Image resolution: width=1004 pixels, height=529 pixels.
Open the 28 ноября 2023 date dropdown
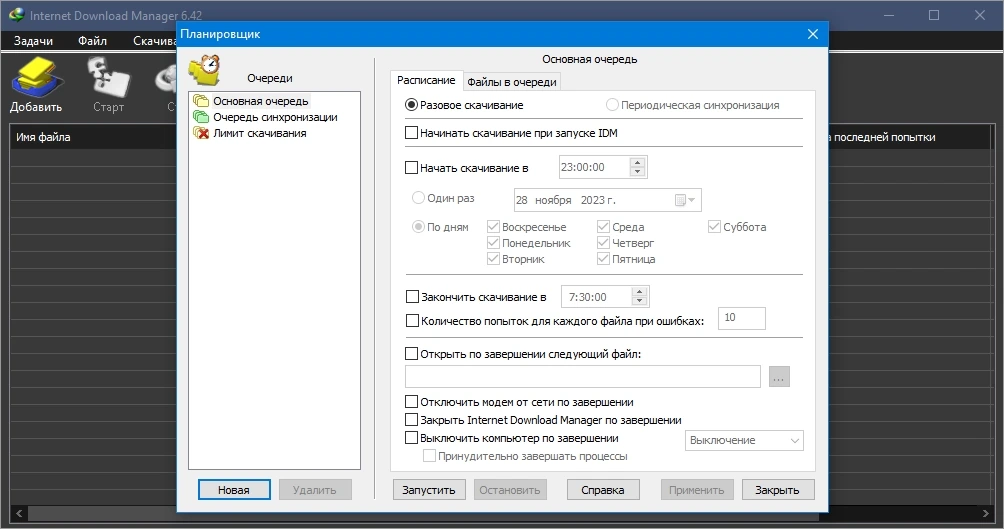(x=692, y=200)
